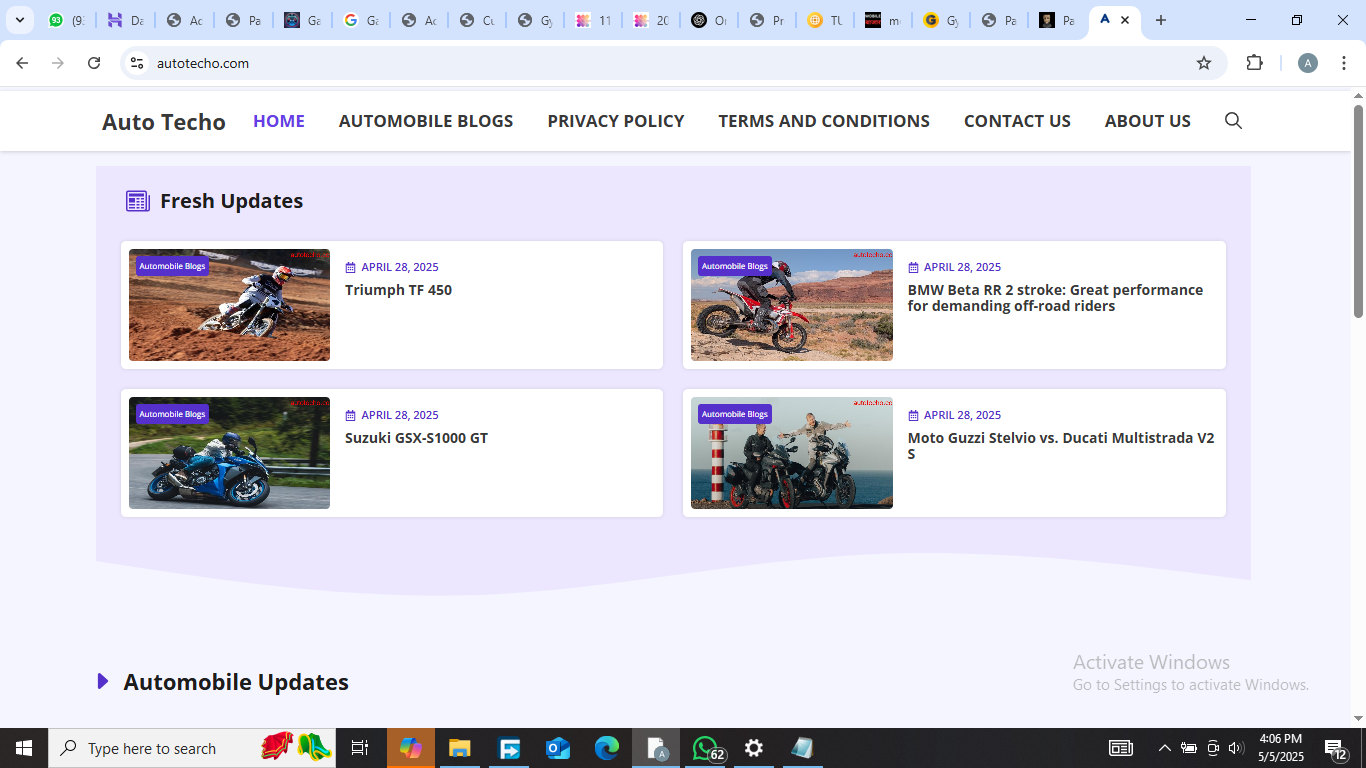The width and height of the screenshot is (1366, 768).
Task: Click the page's vertical scrollbar thumb
Action: (x=1358, y=211)
